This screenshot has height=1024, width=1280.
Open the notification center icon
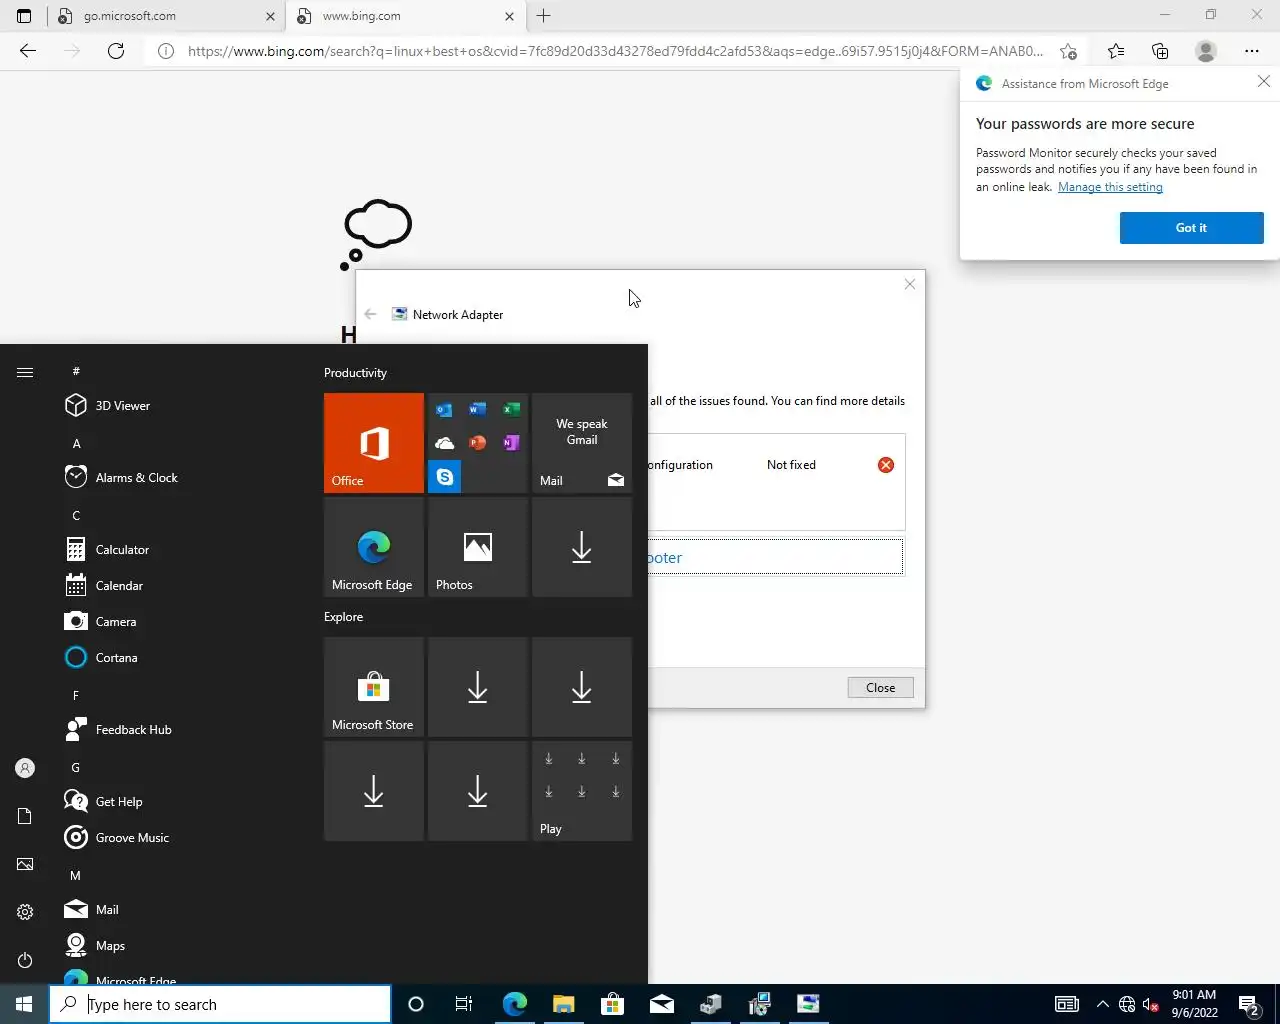click(x=1249, y=1004)
